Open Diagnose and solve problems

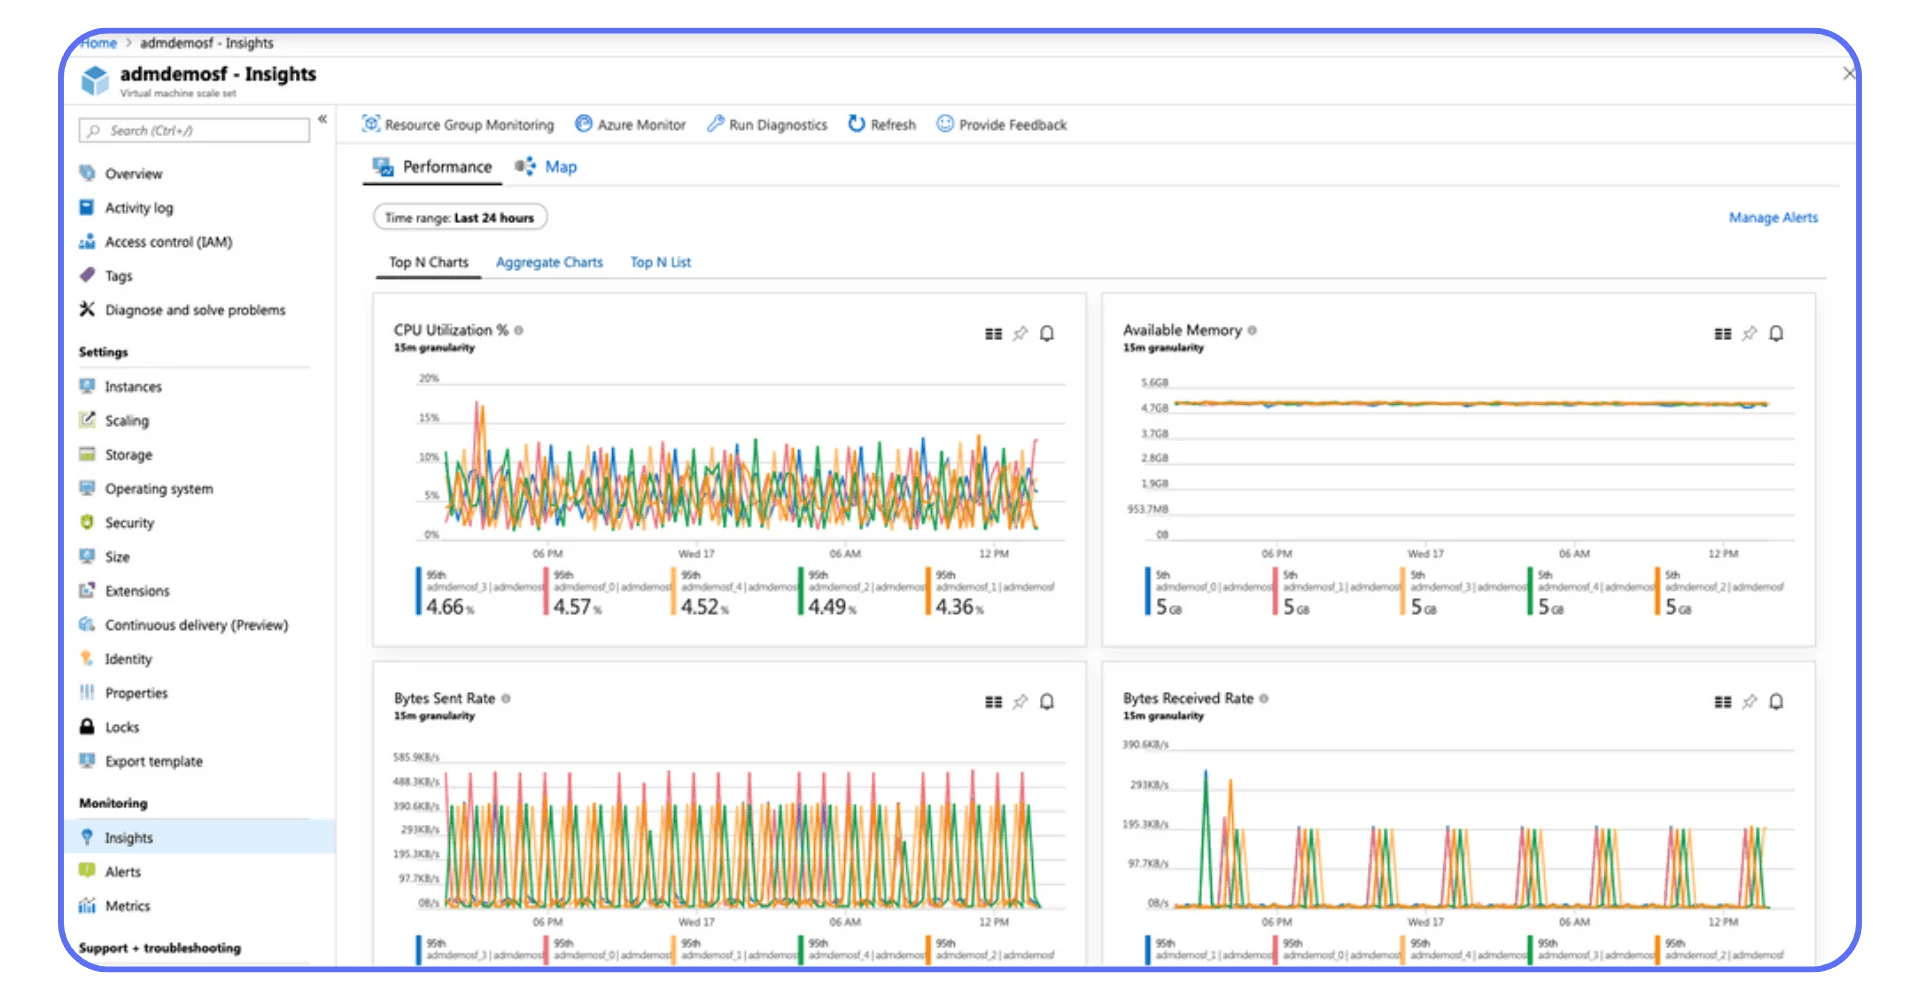[x=194, y=309]
